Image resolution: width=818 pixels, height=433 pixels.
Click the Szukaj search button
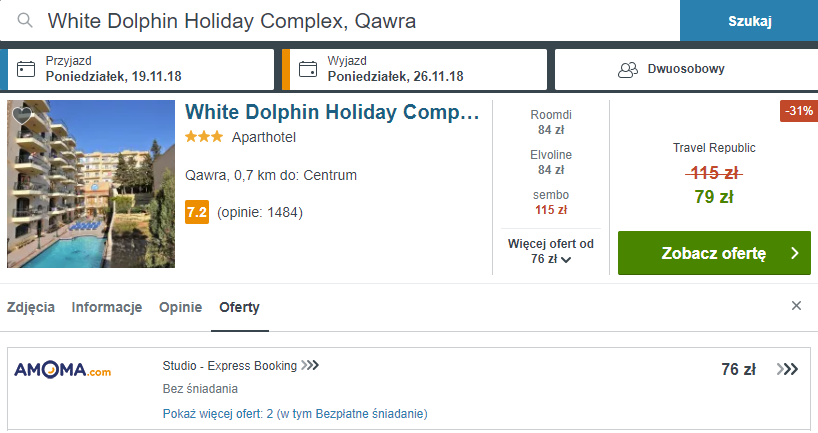coord(749,21)
